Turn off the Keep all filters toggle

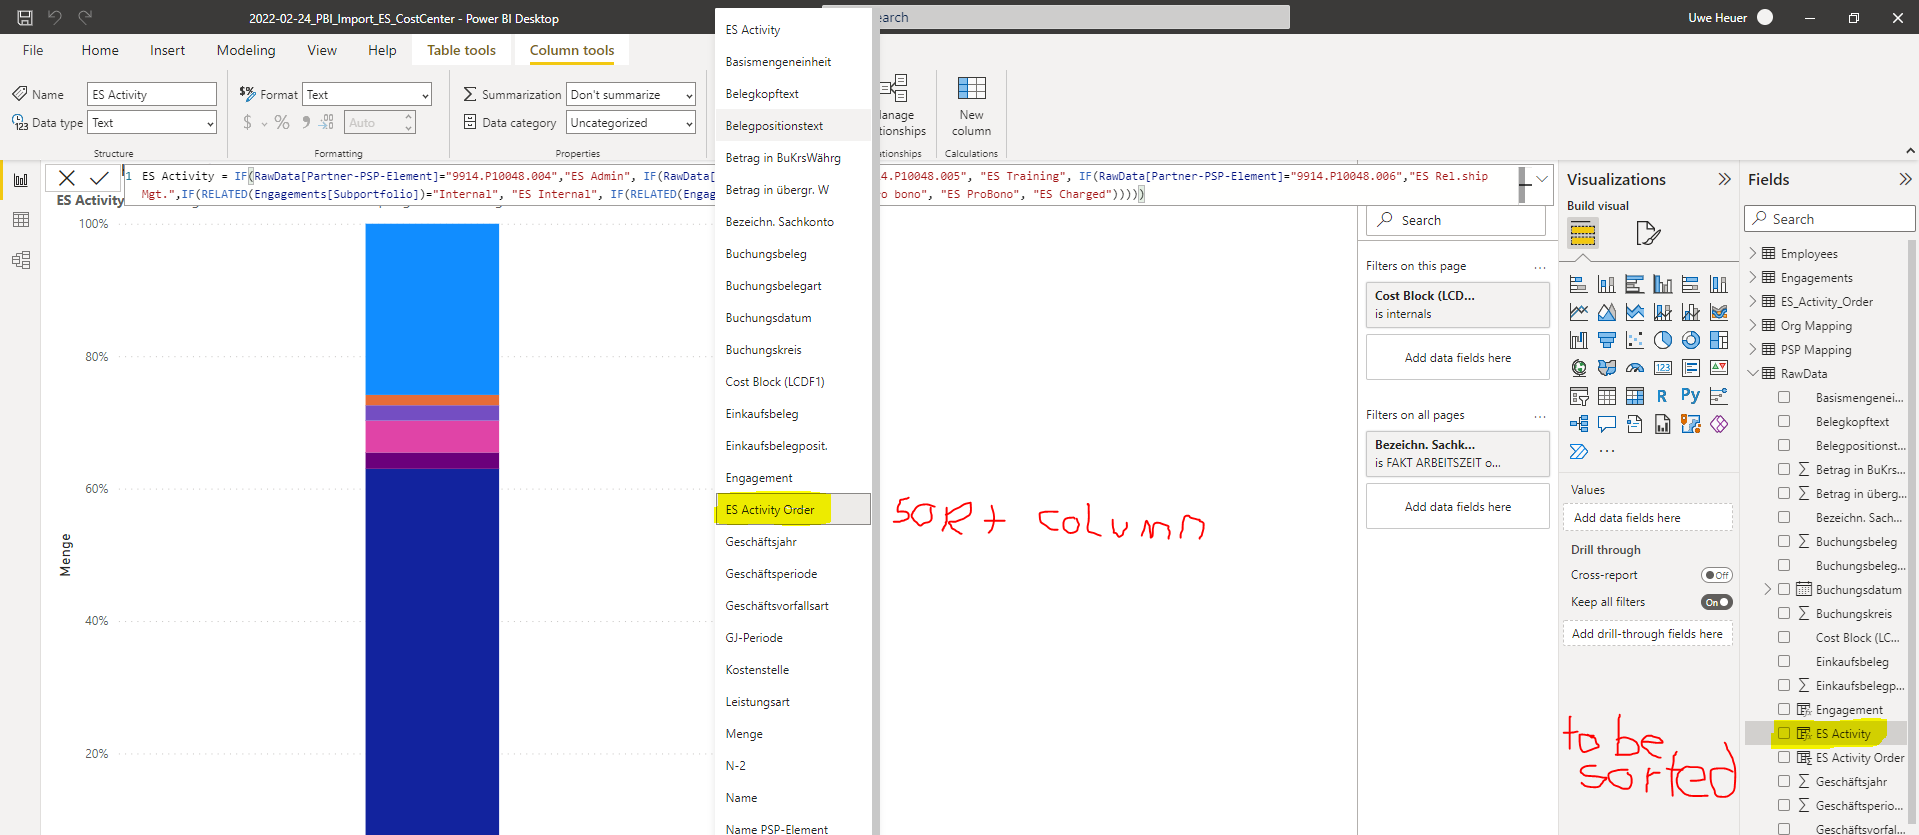pos(1716,602)
